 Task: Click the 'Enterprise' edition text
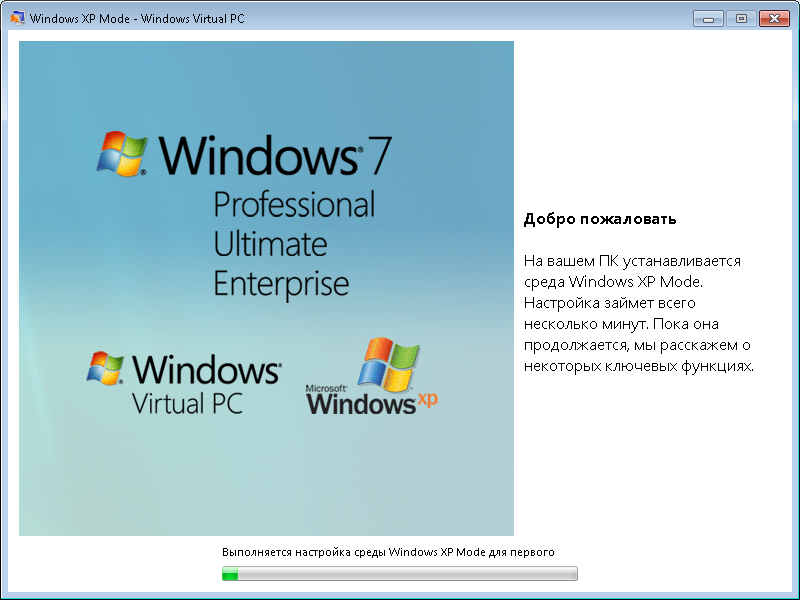click(x=281, y=284)
